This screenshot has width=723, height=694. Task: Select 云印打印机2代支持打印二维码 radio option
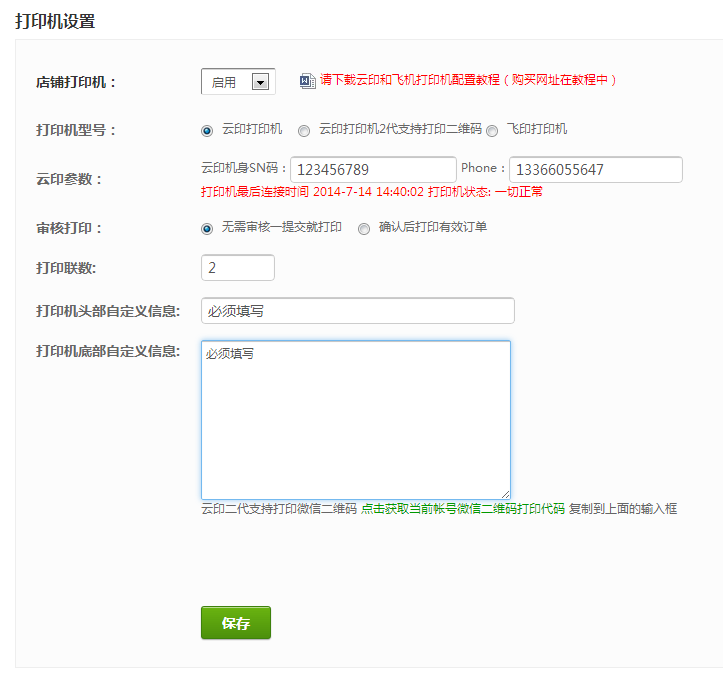(304, 130)
